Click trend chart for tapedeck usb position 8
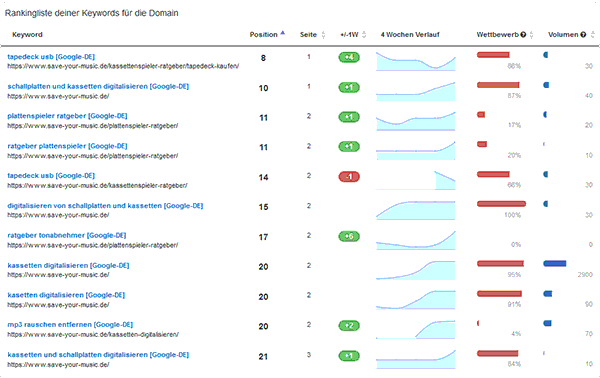600x378 pixels. click(x=416, y=61)
